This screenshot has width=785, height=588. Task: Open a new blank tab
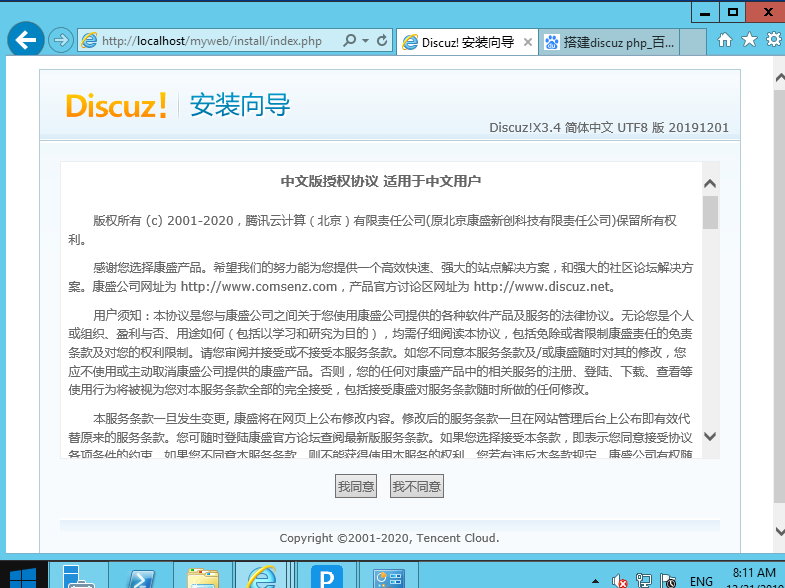pyautogui.click(x=693, y=42)
